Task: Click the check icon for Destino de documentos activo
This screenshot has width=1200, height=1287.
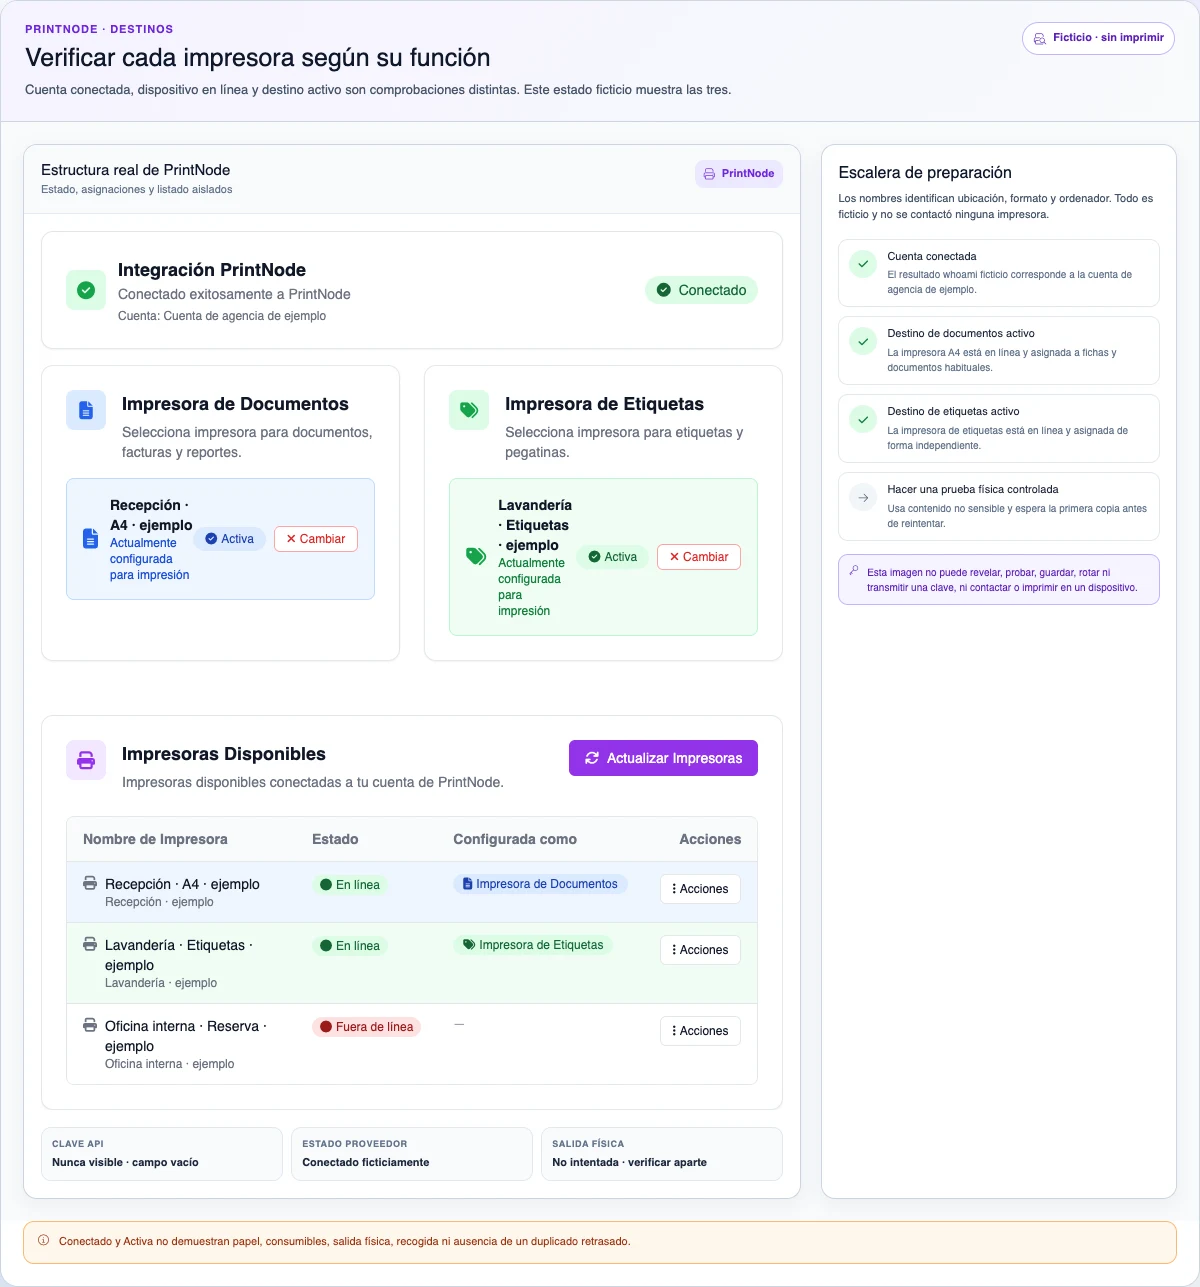Action: (863, 341)
